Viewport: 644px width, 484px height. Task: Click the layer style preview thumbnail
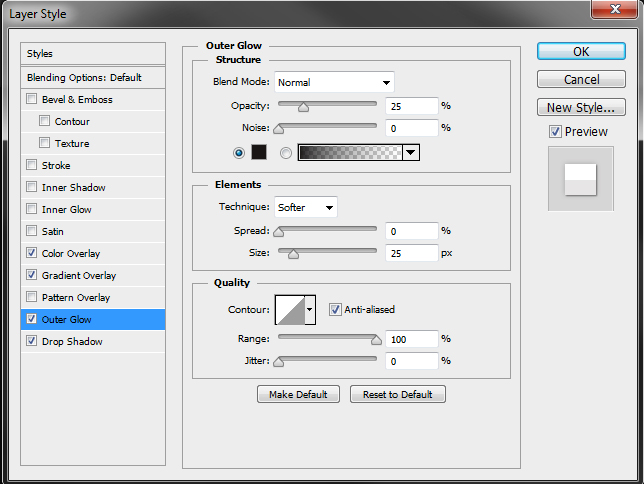[x=580, y=180]
